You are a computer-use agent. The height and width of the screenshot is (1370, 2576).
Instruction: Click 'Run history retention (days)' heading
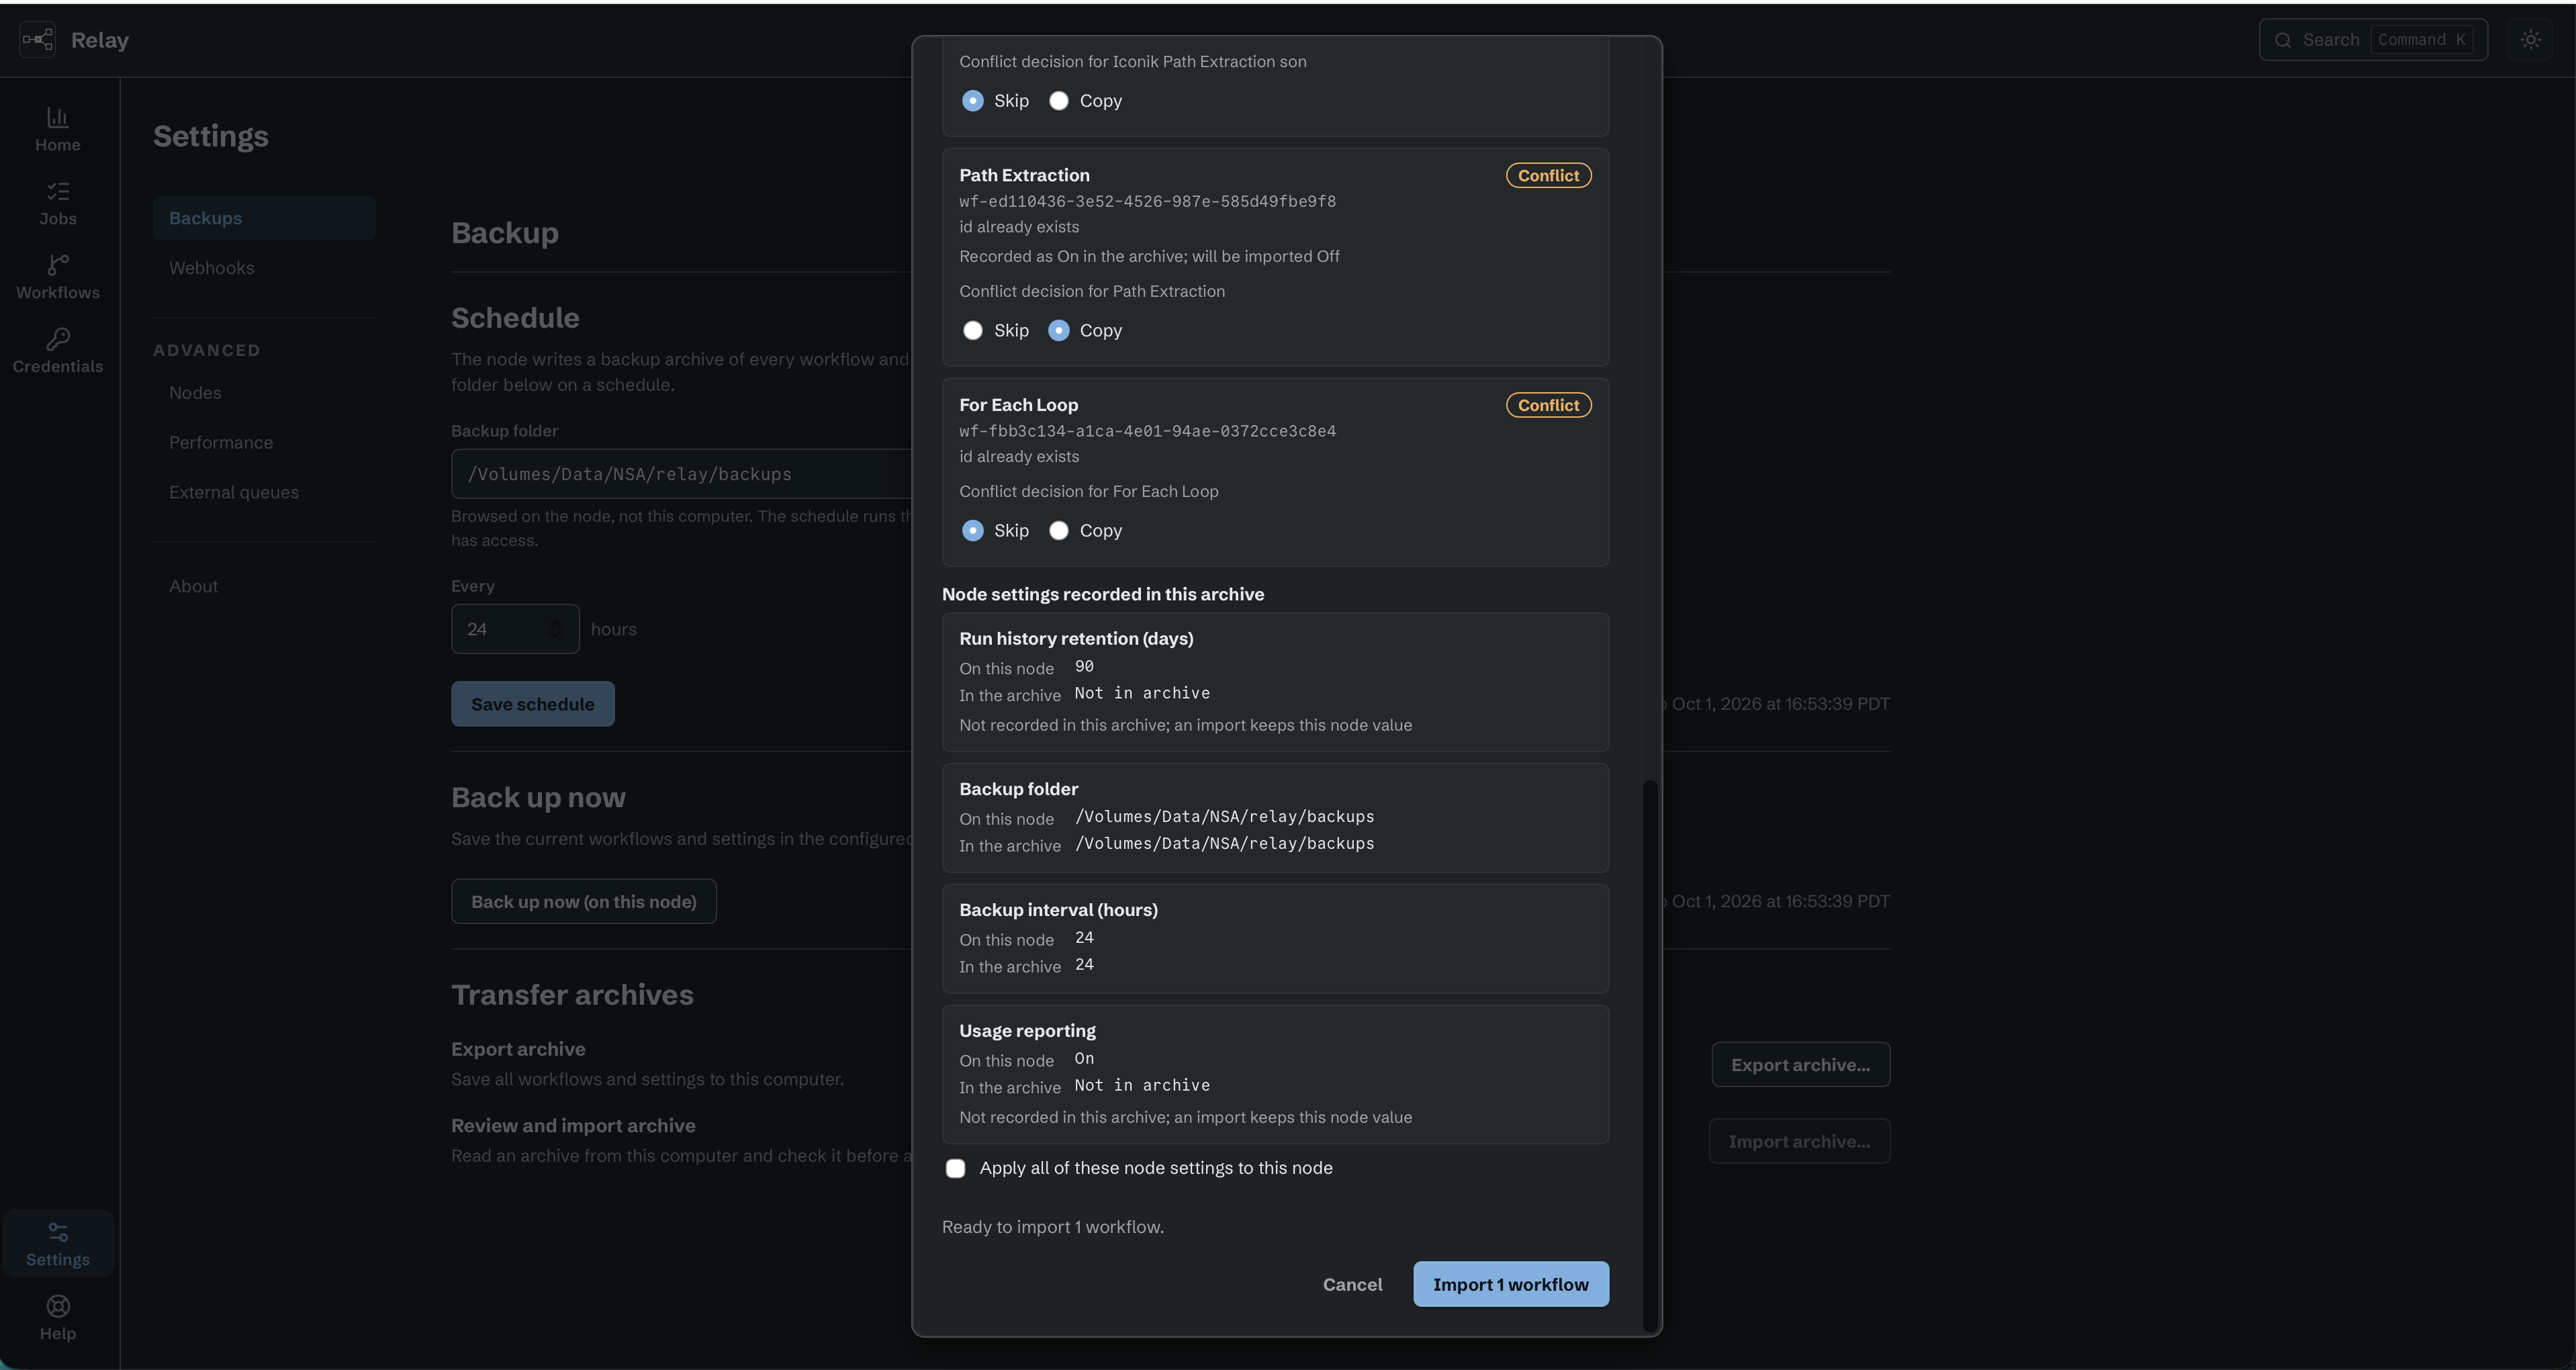pos(1076,639)
